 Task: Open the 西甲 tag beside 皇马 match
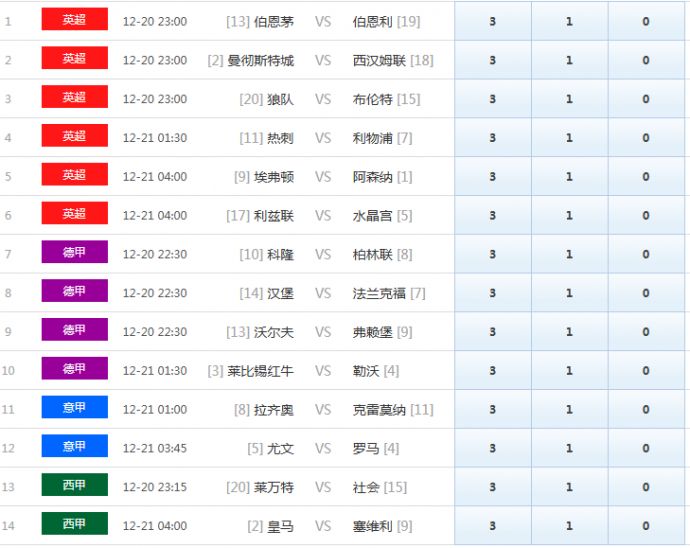pos(74,523)
